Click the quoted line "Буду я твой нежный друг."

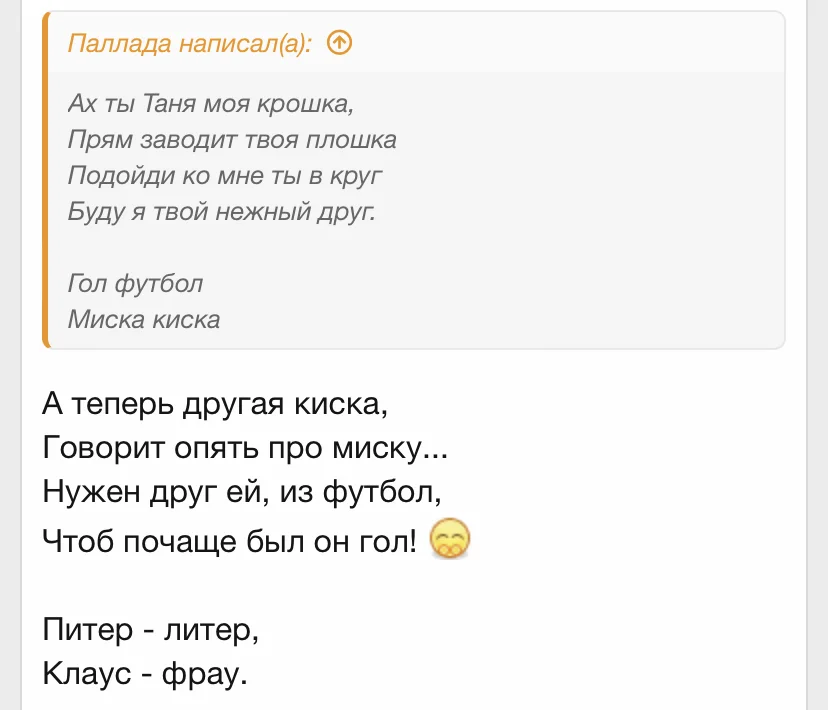click(x=221, y=211)
